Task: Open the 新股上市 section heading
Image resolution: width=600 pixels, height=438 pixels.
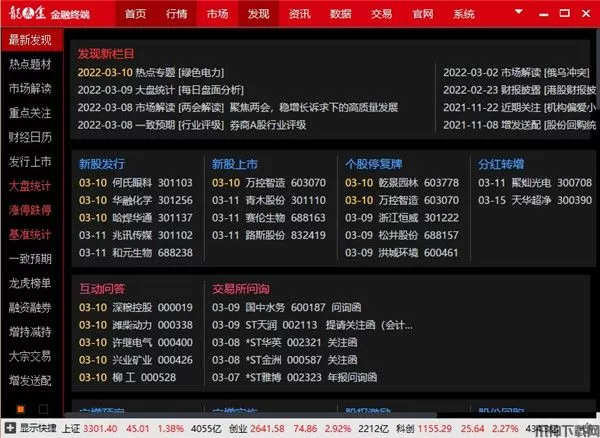Action: click(x=235, y=164)
